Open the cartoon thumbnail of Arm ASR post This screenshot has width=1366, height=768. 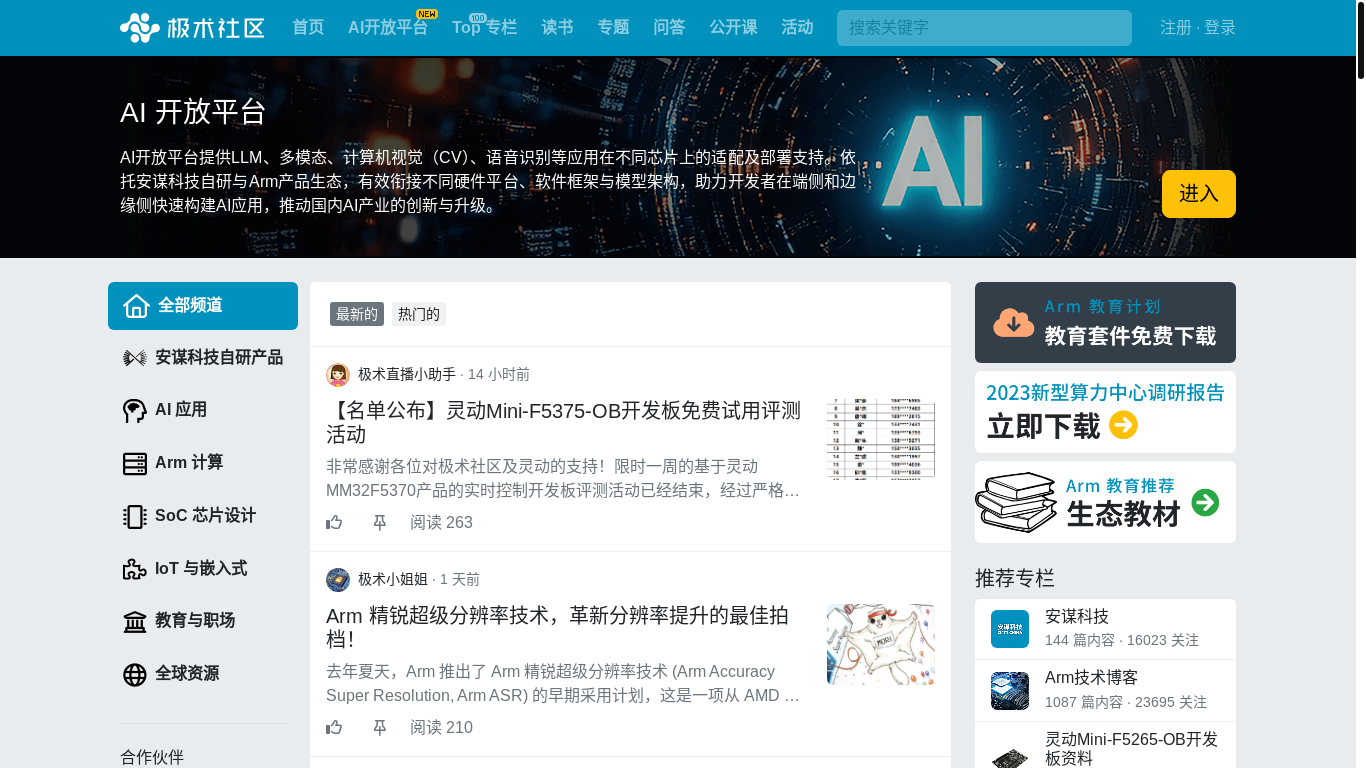pyautogui.click(x=881, y=644)
